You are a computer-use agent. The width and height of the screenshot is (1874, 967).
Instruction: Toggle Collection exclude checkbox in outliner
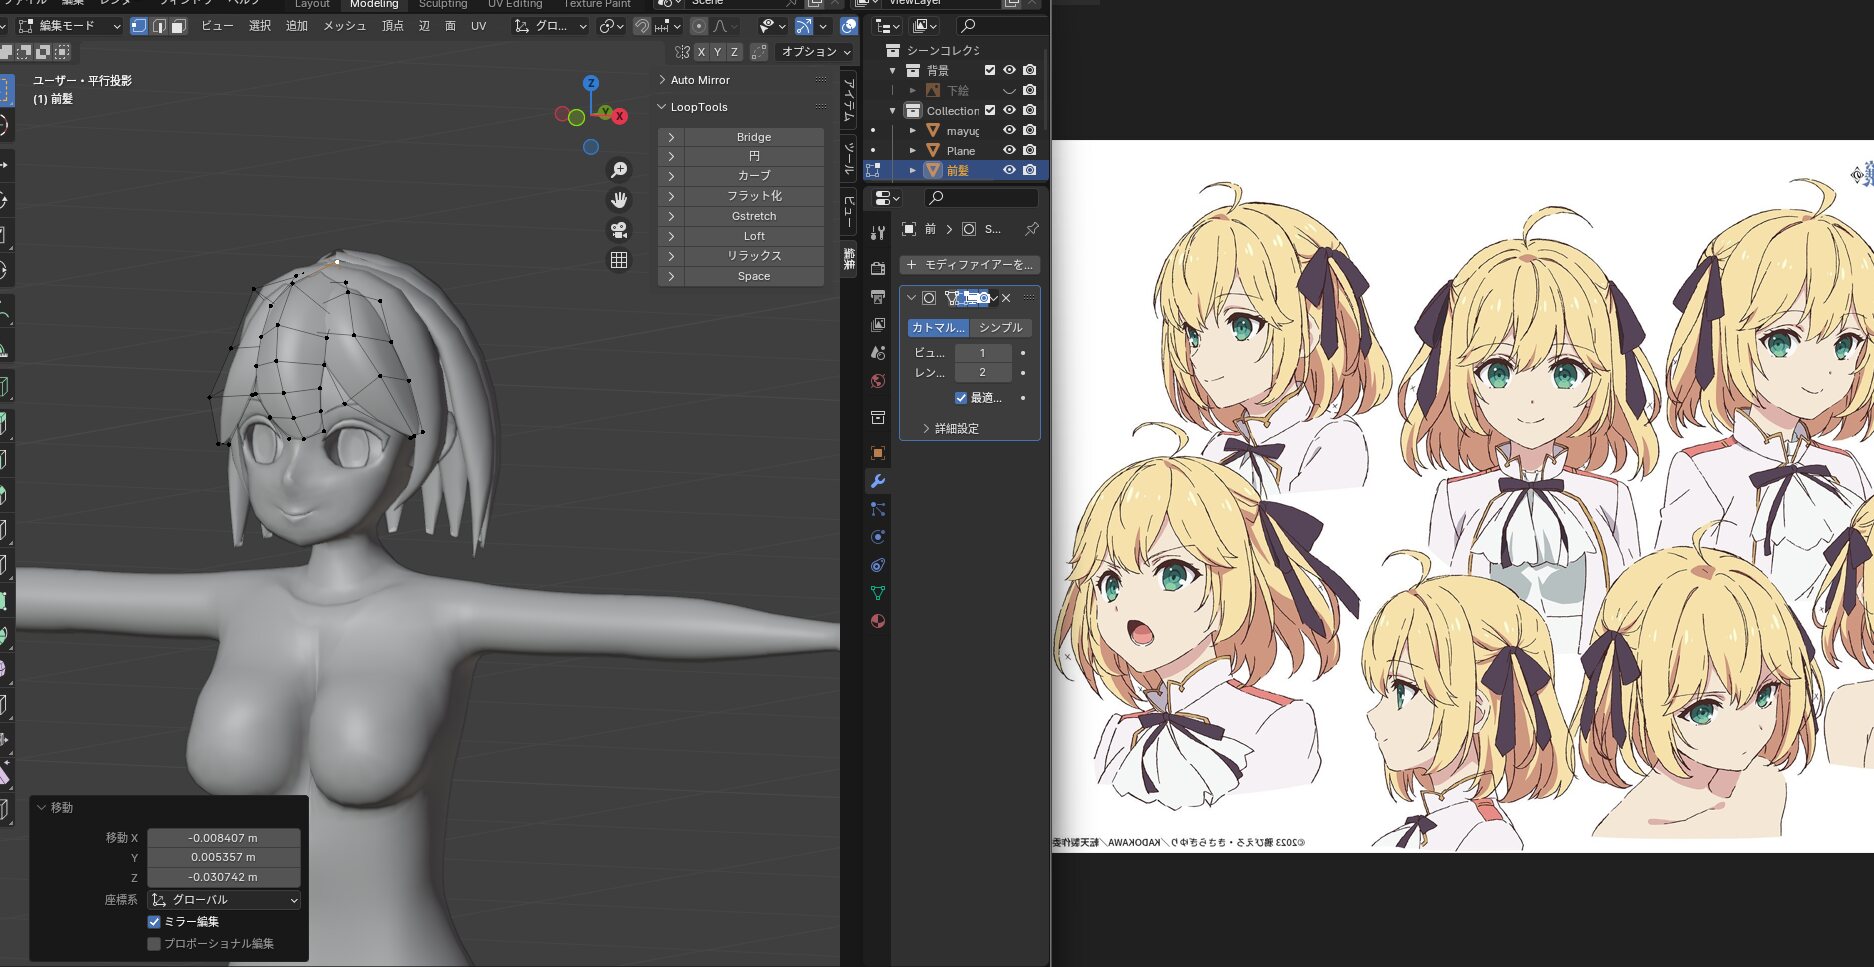point(990,110)
